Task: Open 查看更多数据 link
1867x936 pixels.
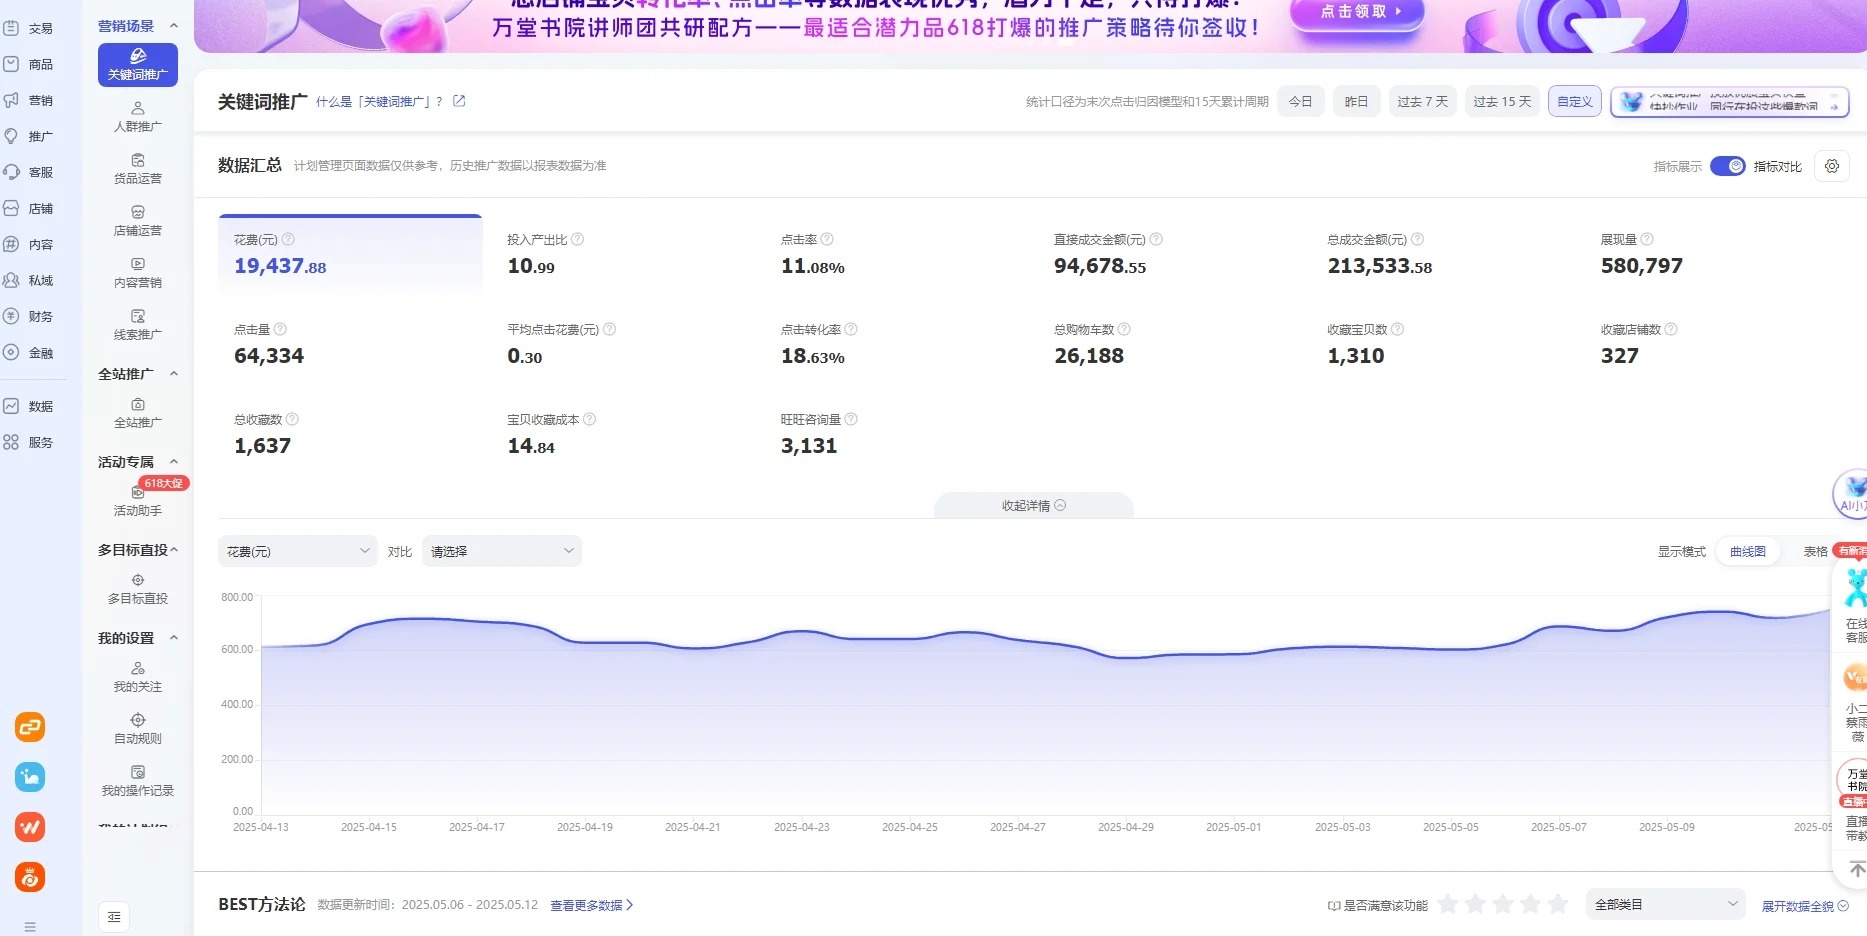Action: tap(591, 906)
